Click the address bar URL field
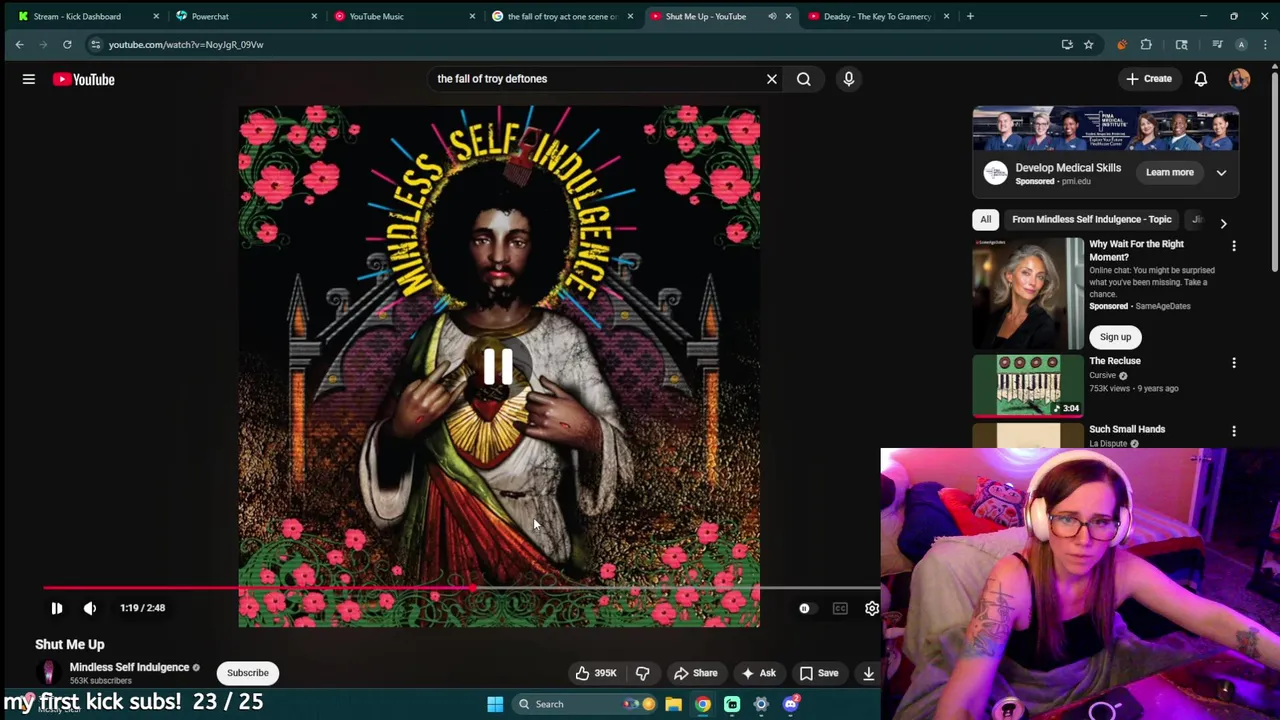The image size is (1280, 720). click(580, 44)
